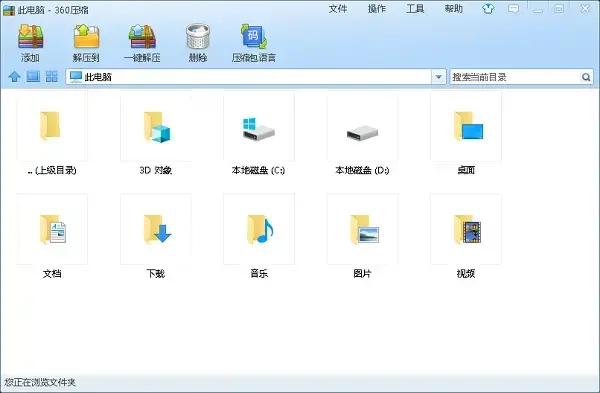The image size is (600, 393).
Task: Select the 文档 documents folder
Action: pos(52,236)
